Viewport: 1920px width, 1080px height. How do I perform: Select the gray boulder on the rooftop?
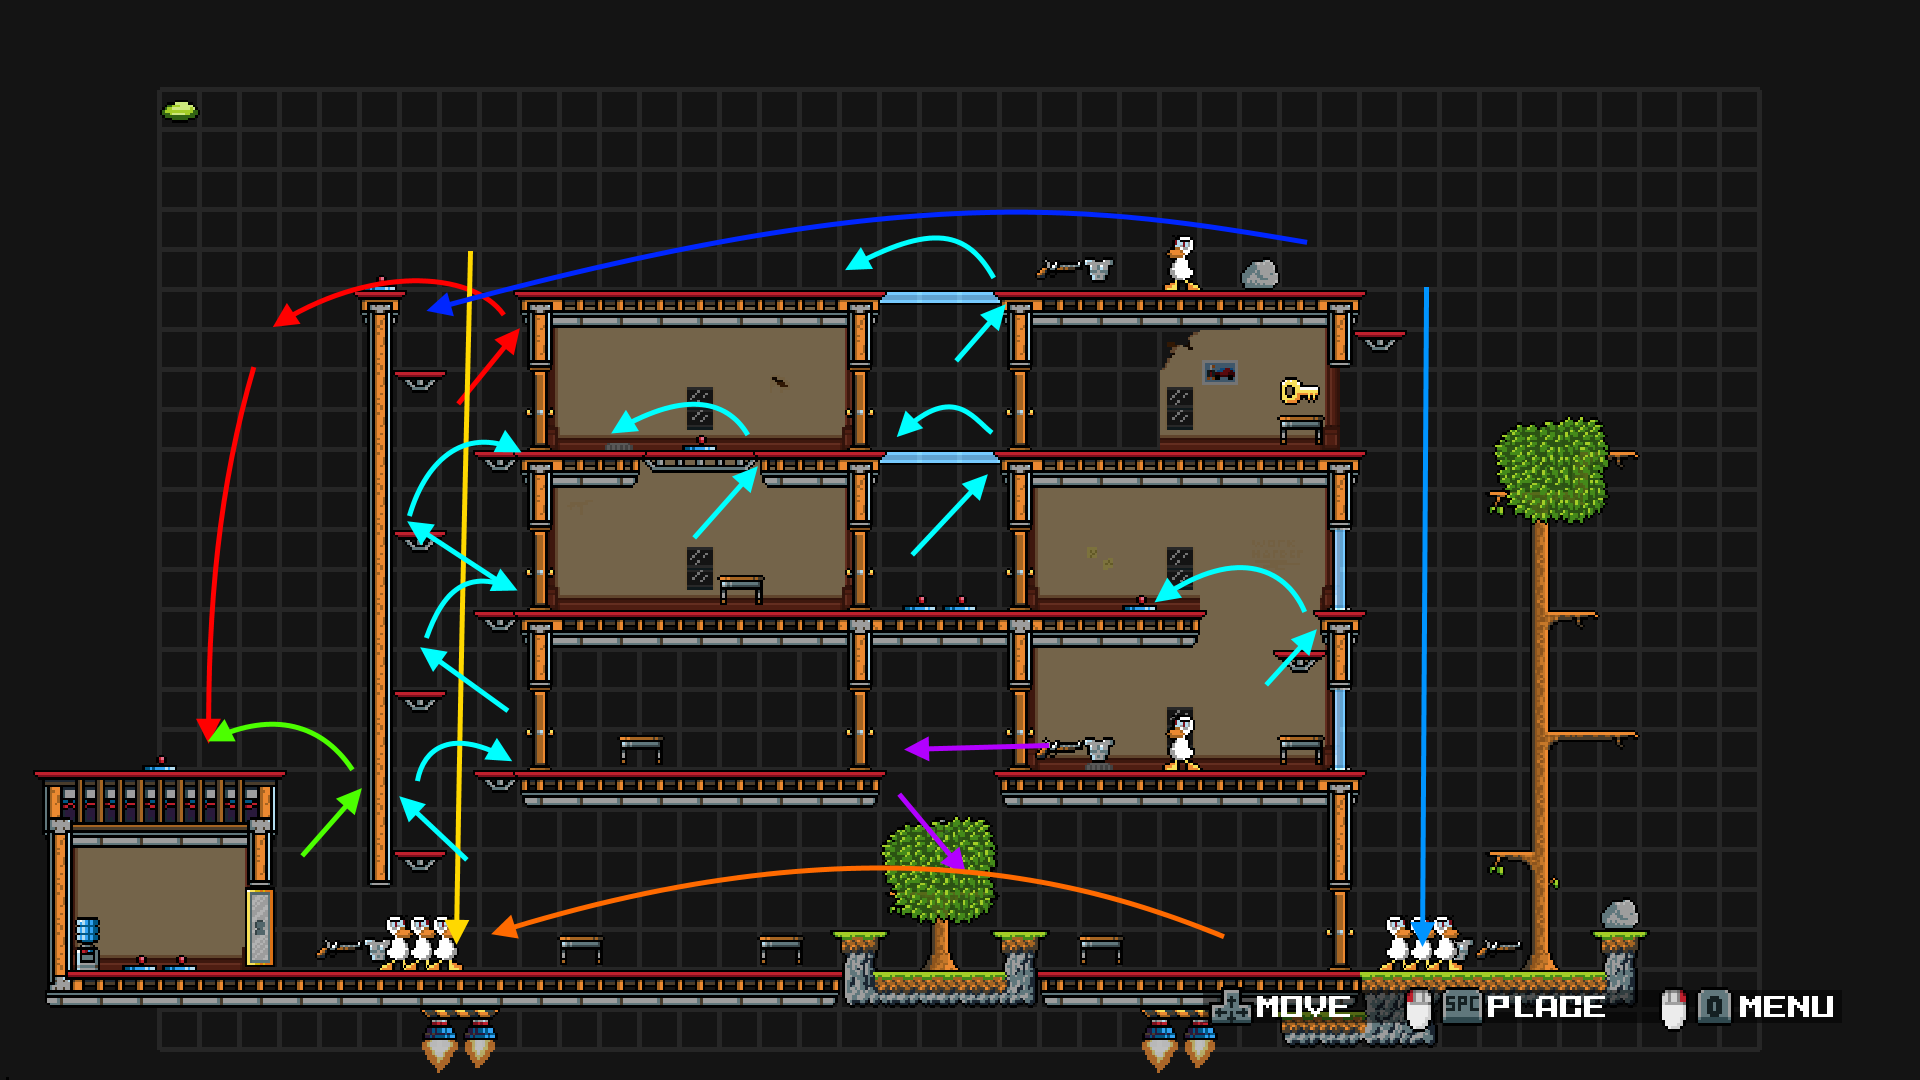1259,274
